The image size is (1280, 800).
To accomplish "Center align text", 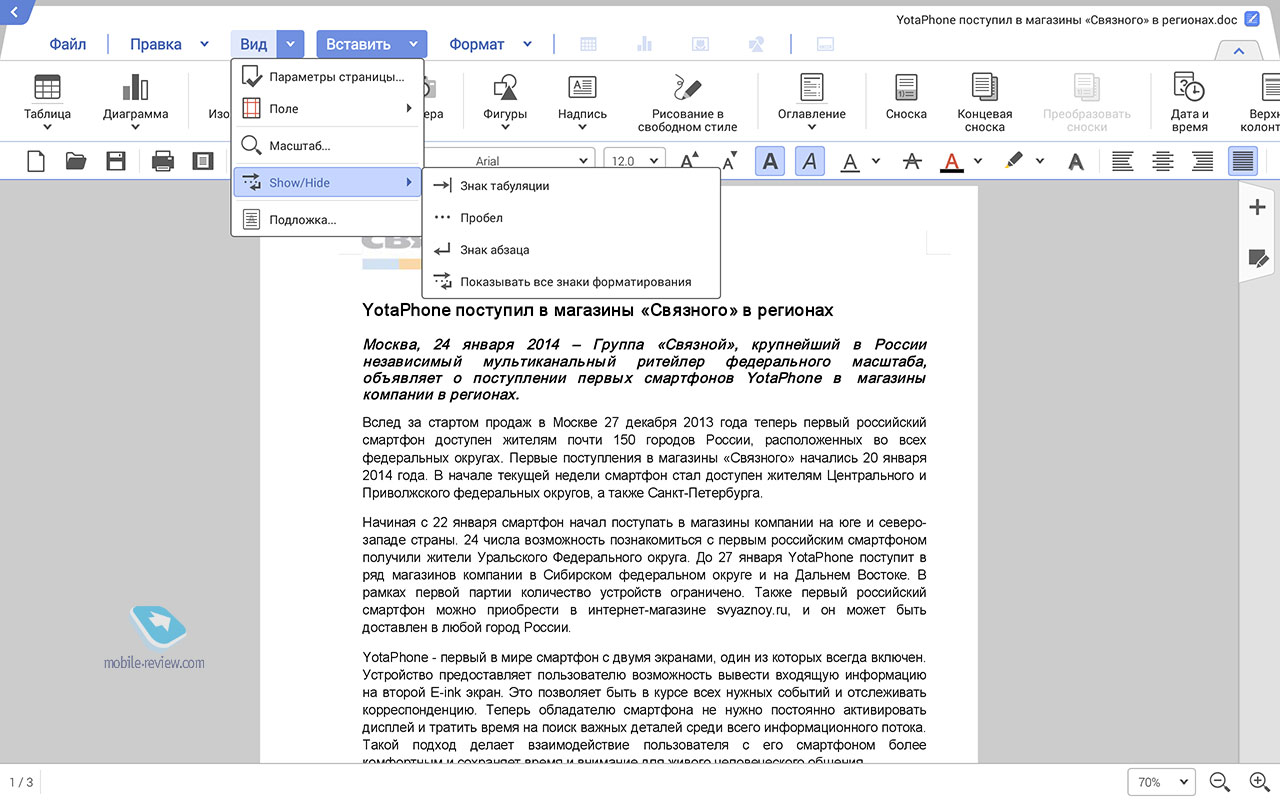I will [1163, 161].
